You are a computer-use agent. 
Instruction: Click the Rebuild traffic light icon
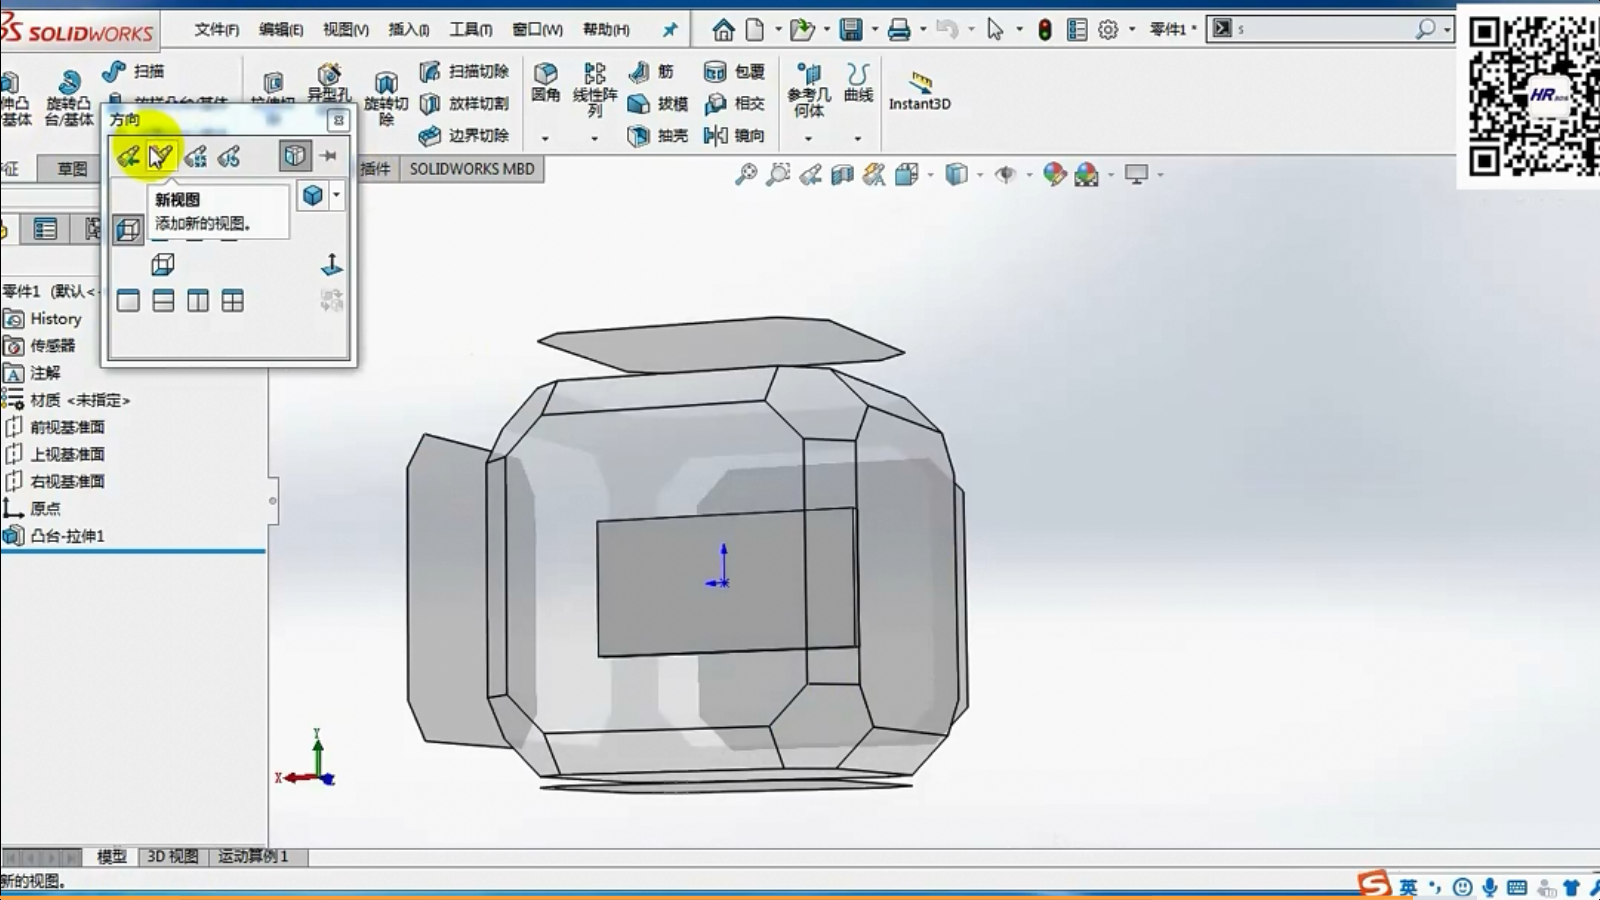tap(1044, 30)
